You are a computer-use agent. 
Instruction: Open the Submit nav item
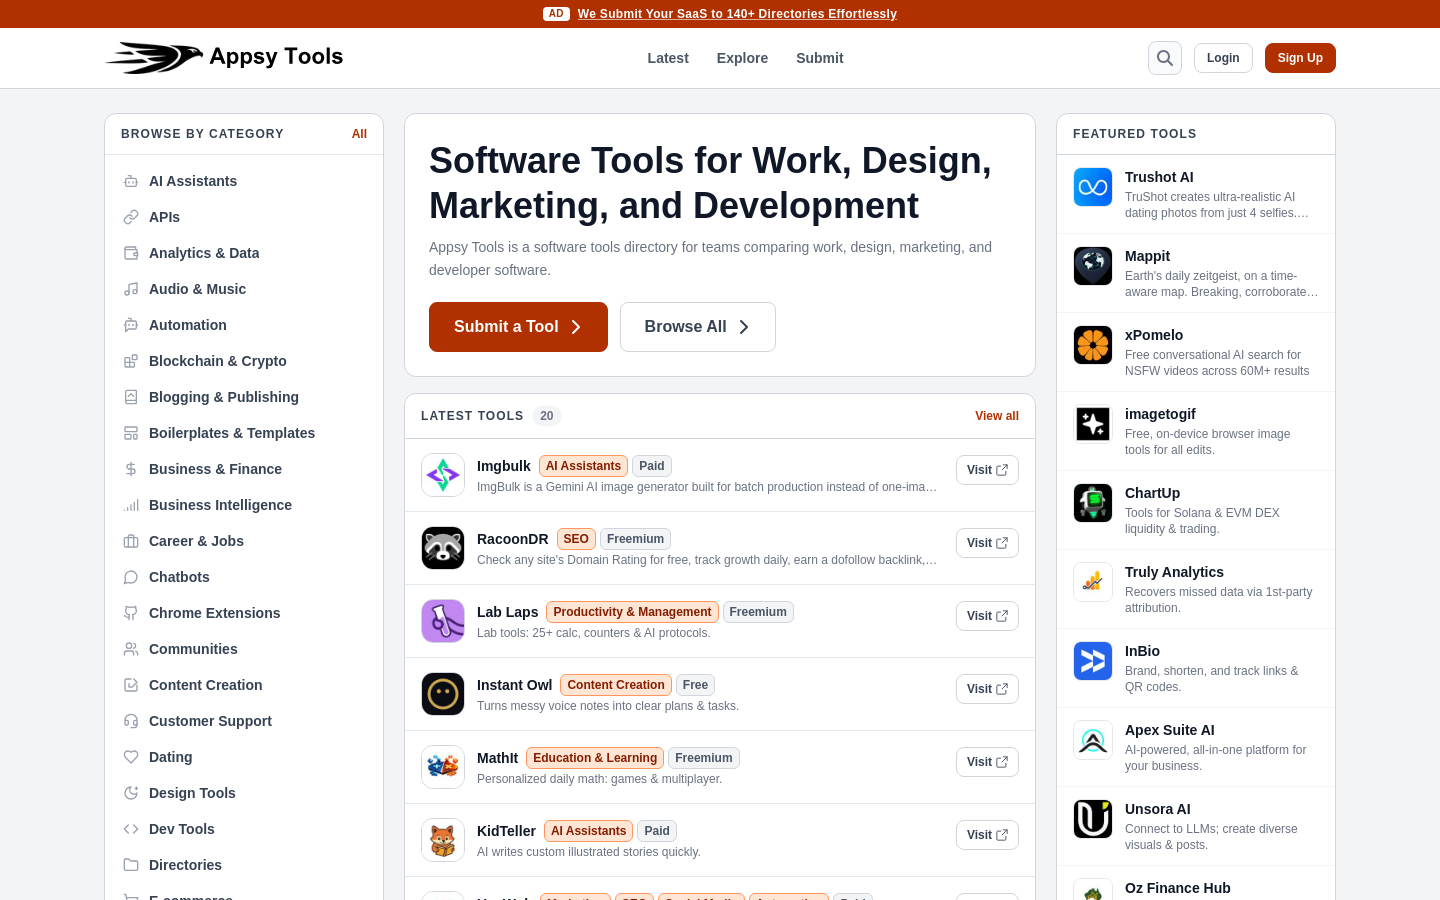[820, 58]
